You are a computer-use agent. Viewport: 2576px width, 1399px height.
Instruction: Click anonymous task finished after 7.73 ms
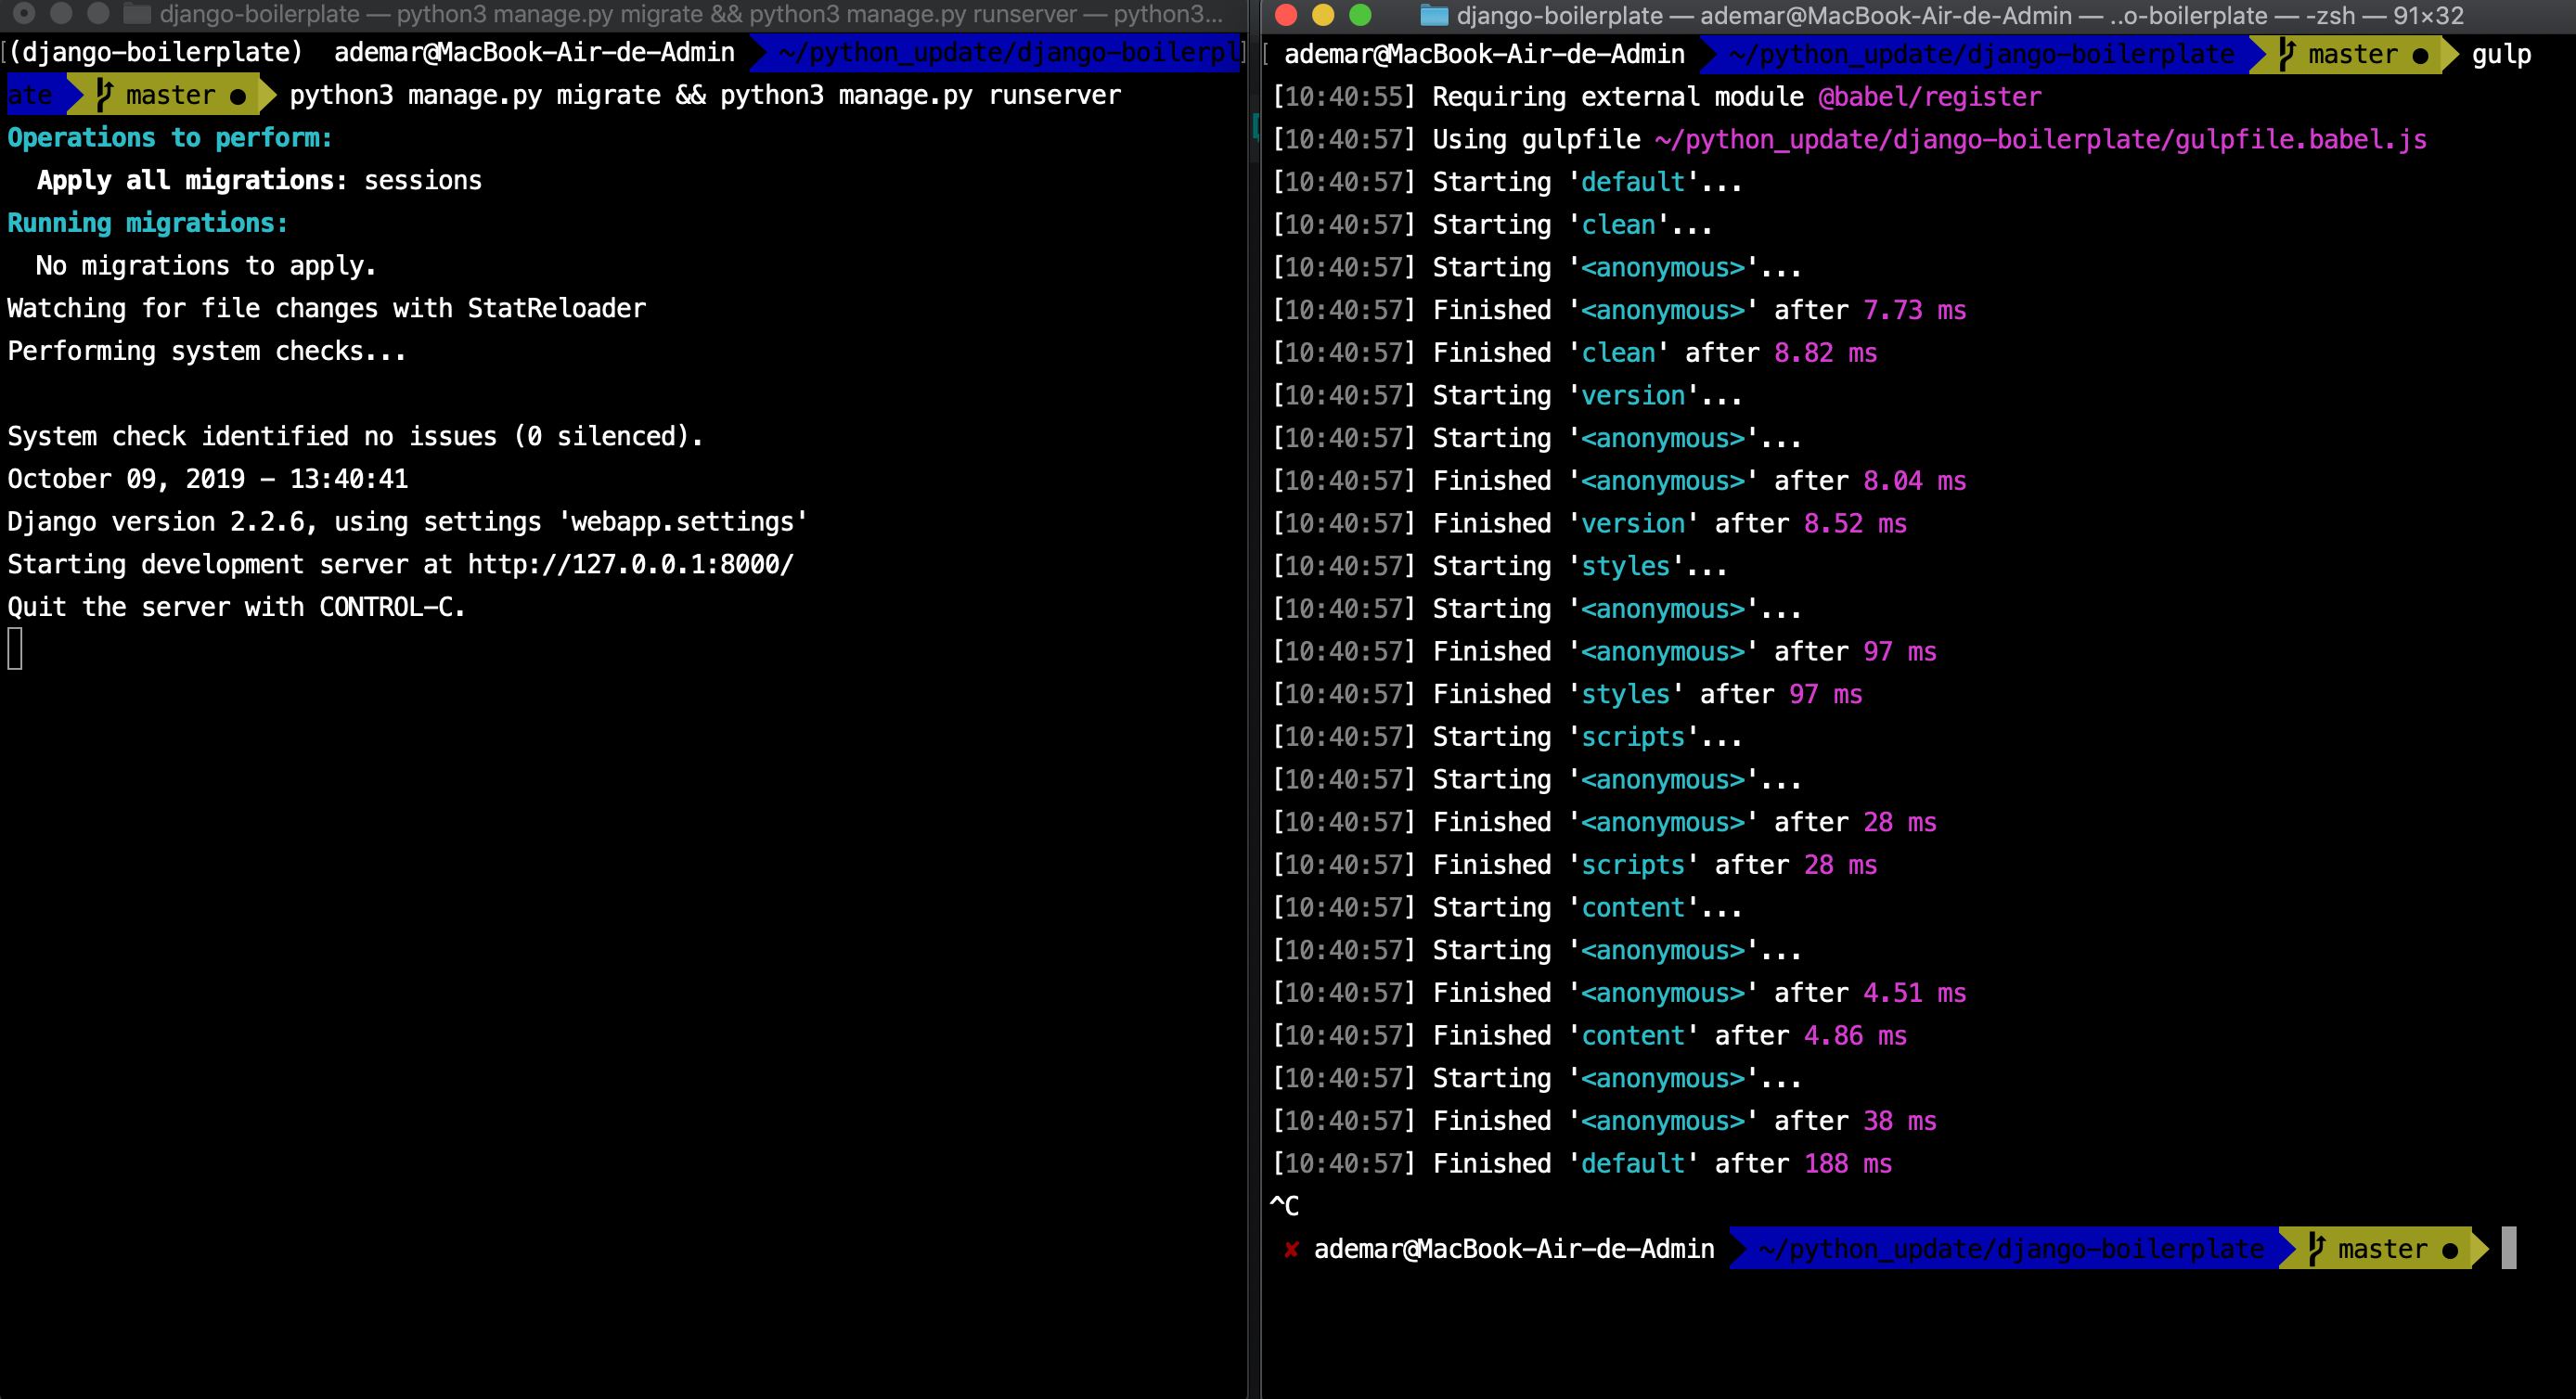[1619, 310]
